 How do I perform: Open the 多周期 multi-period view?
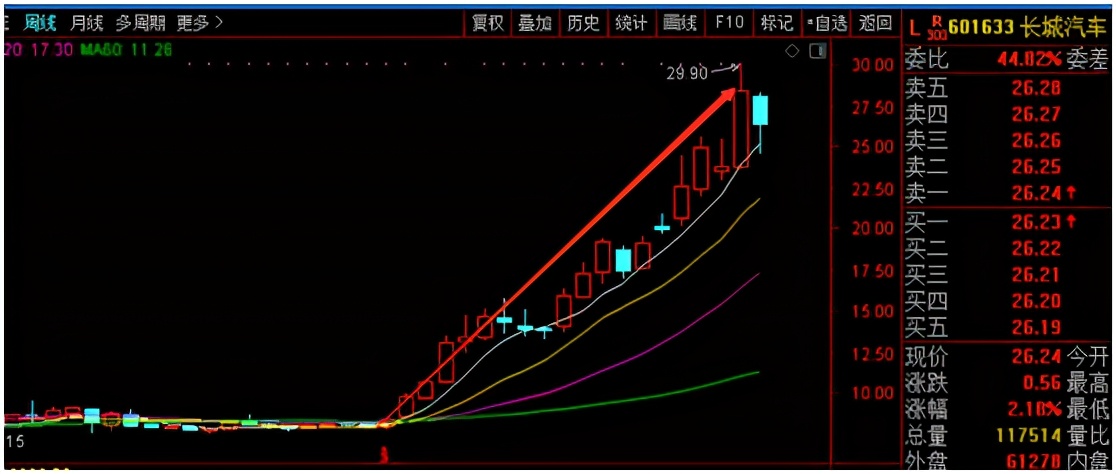[x=140, y=23]
